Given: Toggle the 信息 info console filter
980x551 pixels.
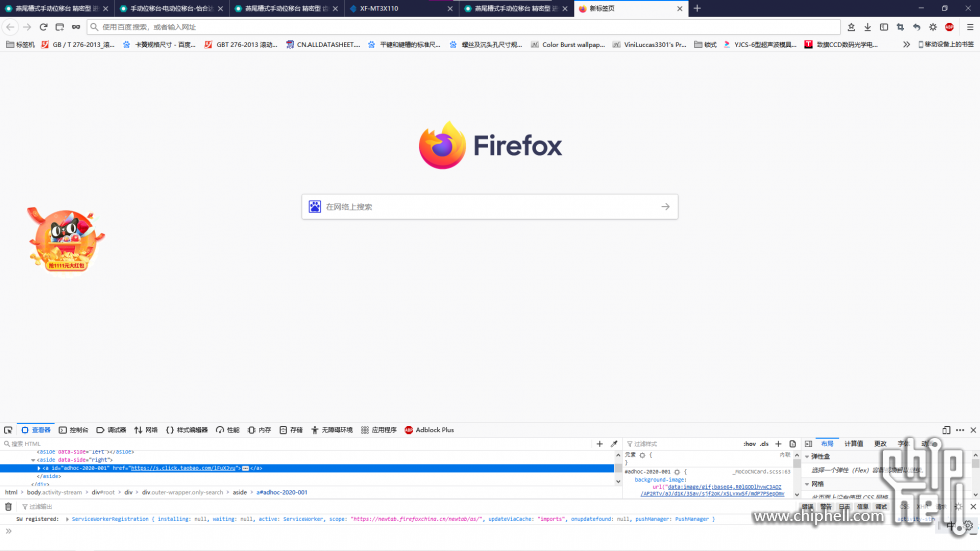Looking at the screenshot, I should pyautogui.click(x=862, y=507).
